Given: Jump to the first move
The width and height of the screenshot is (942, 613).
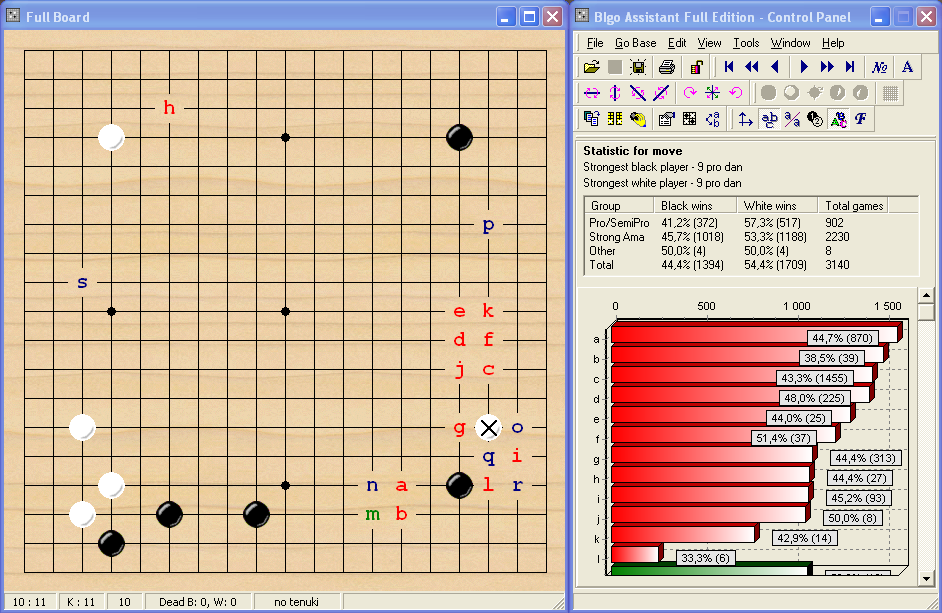Looking at the screenshot, I should pyautogui.click(x=729, y=67).
